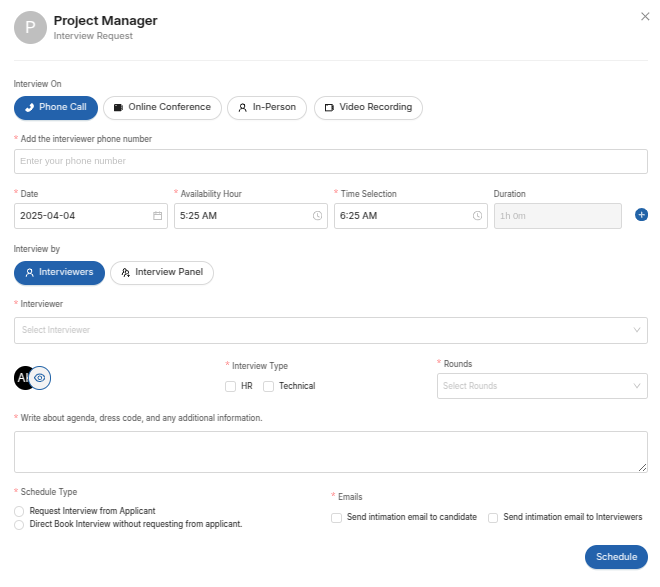The width and height of the screenshot is (660, 587).
Task: Click the calendar icon in Date field
Action: coord(157,216)
